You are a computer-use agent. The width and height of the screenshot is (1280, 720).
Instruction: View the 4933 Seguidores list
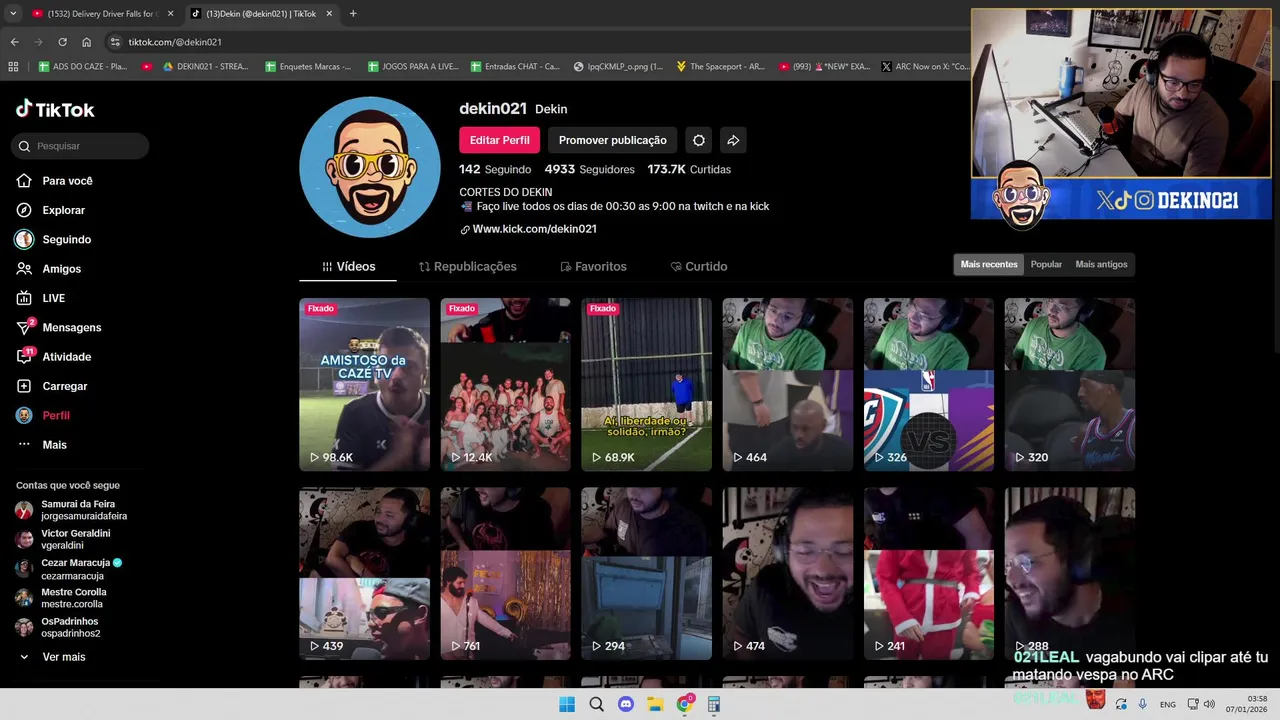(588, 170)
